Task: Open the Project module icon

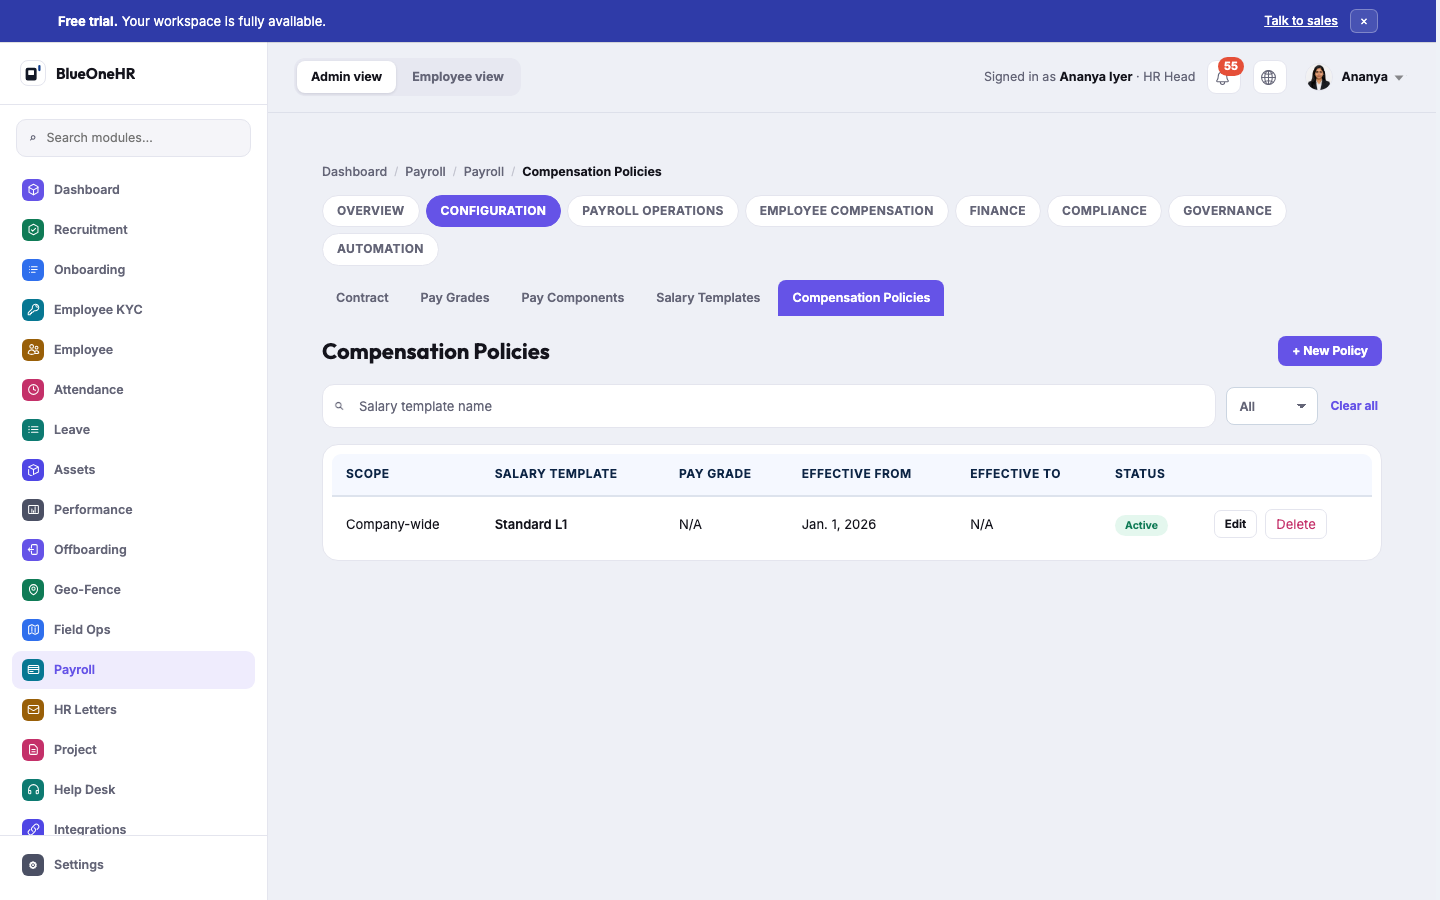Action: [33, 750]
